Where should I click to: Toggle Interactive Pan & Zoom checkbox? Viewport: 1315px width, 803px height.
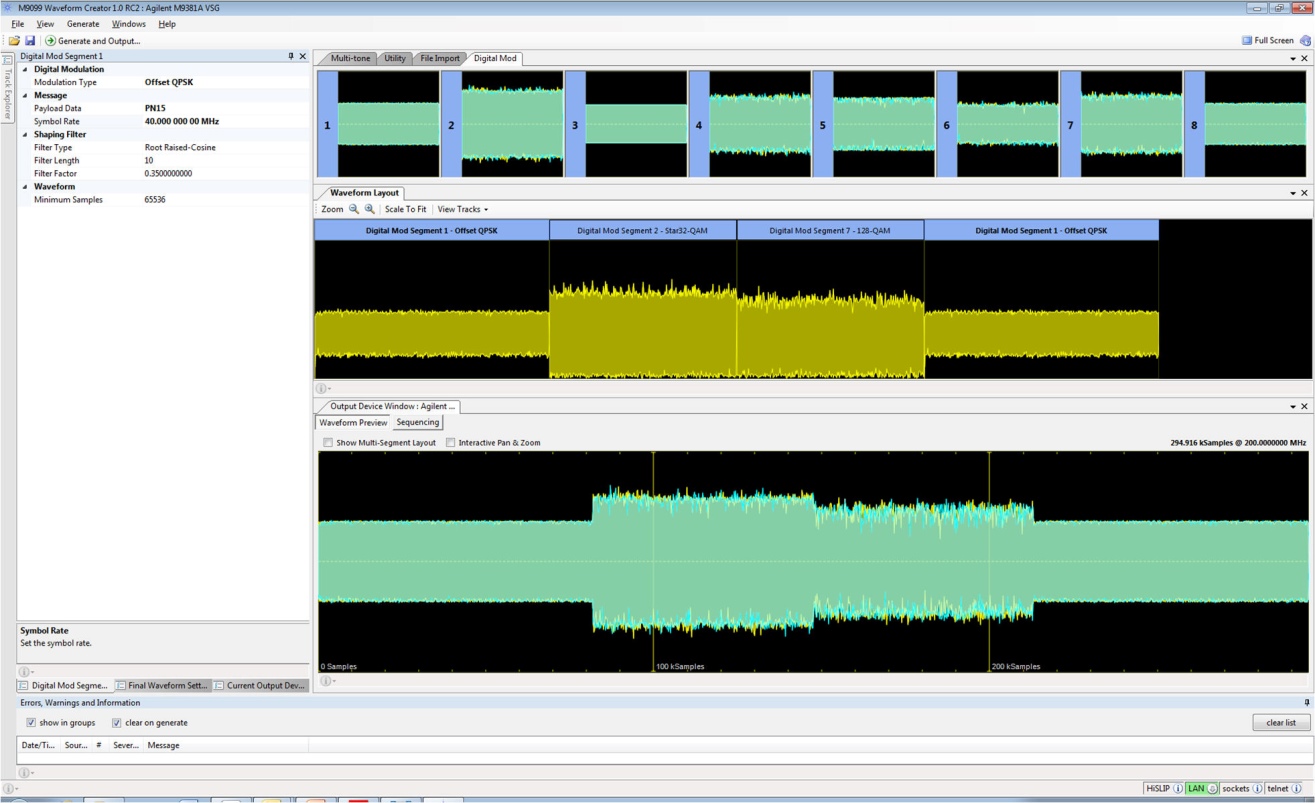pos(450,443)
